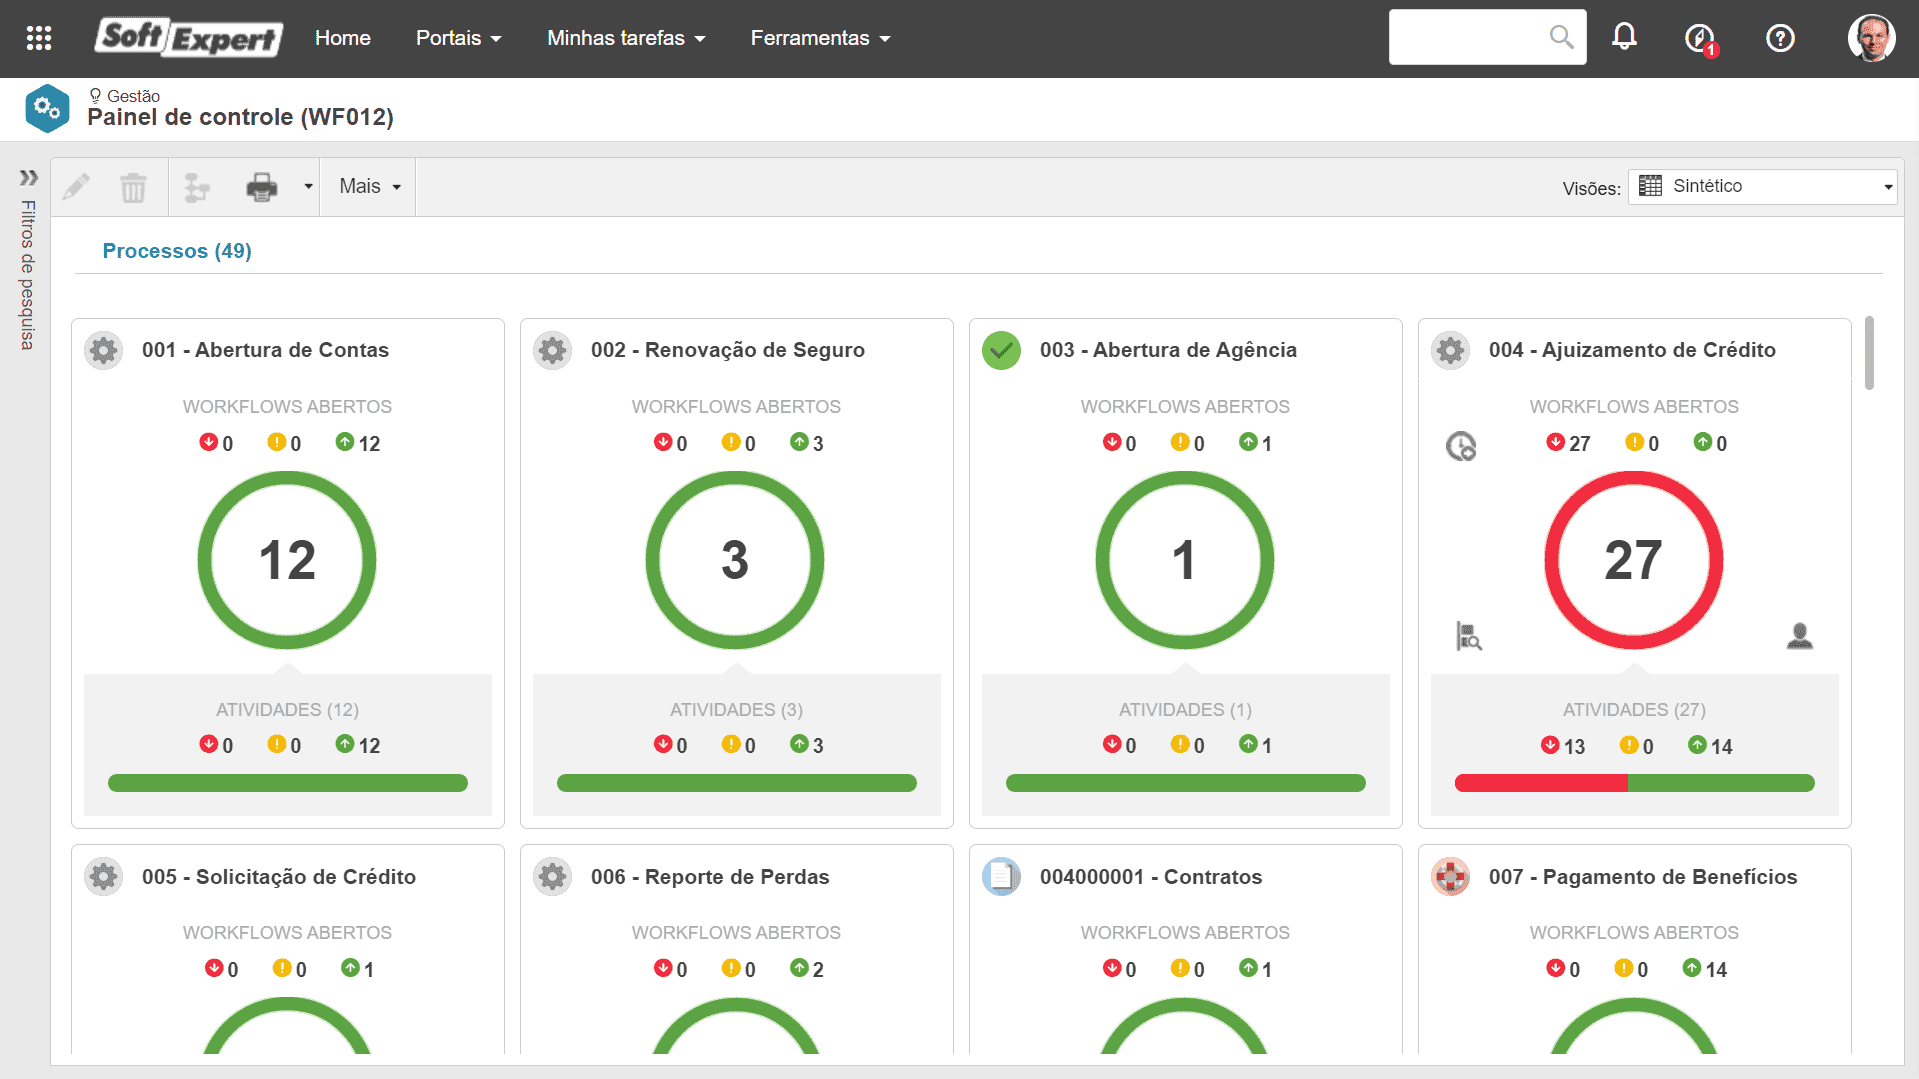
Task: Click gear icon of 004 - Ajuizamento de Crédito
Action: tap(1450, 350)
